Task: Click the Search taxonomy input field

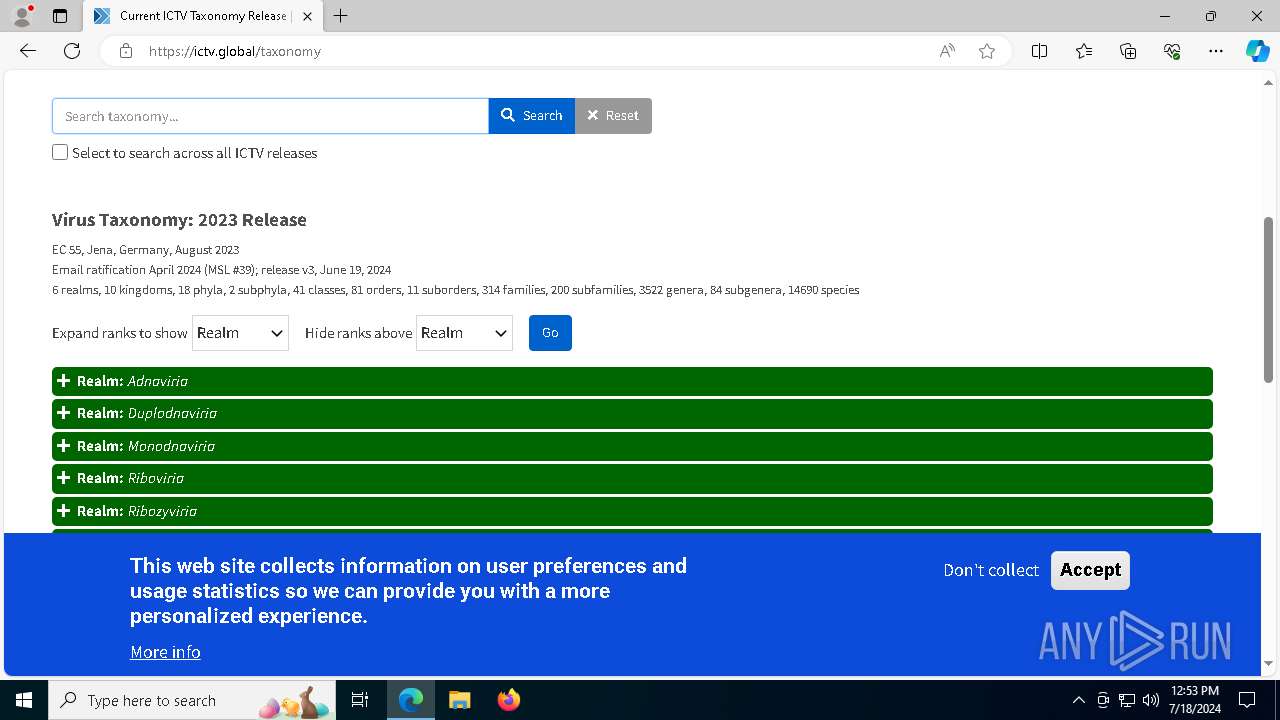Action: point(270,116)
